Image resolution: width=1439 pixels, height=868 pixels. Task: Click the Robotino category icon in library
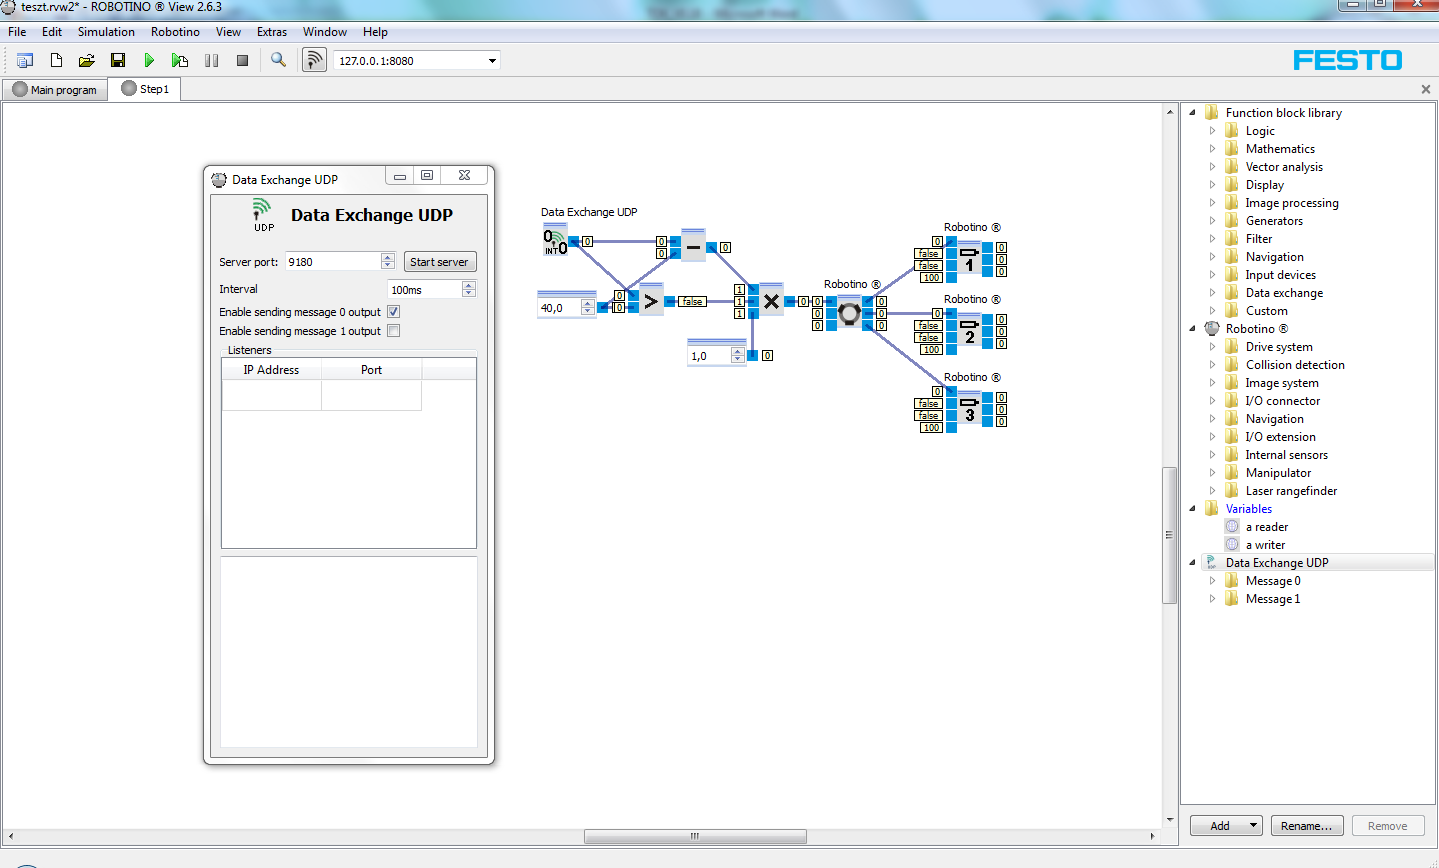pos(1212,329)
